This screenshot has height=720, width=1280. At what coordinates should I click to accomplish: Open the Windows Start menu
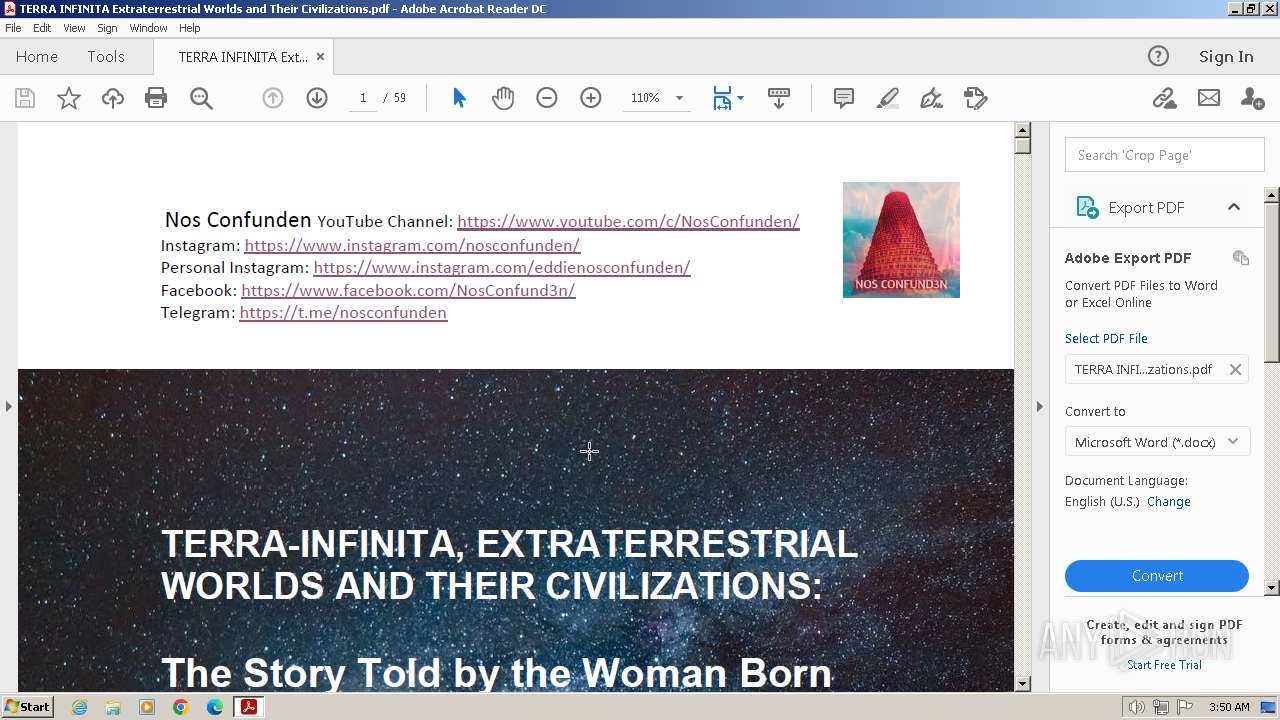[27, 707]
